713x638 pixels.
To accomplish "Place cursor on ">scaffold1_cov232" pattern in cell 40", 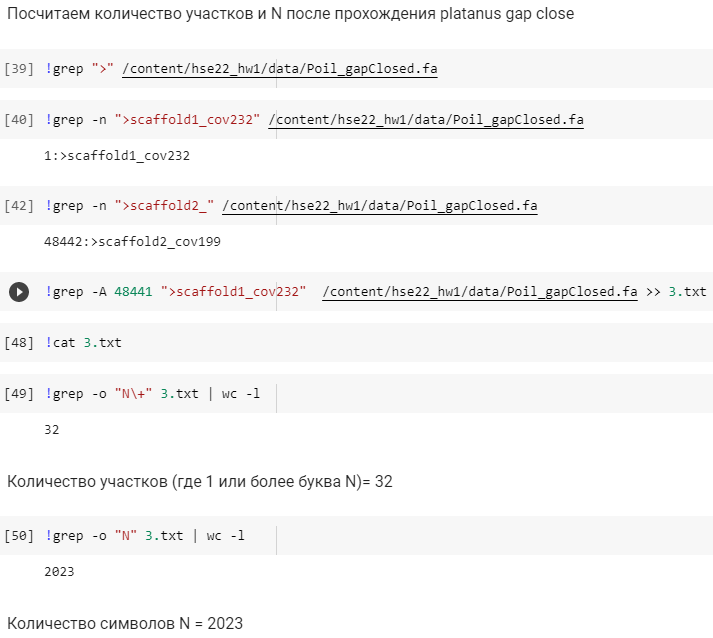I will [x=187, y=120].
